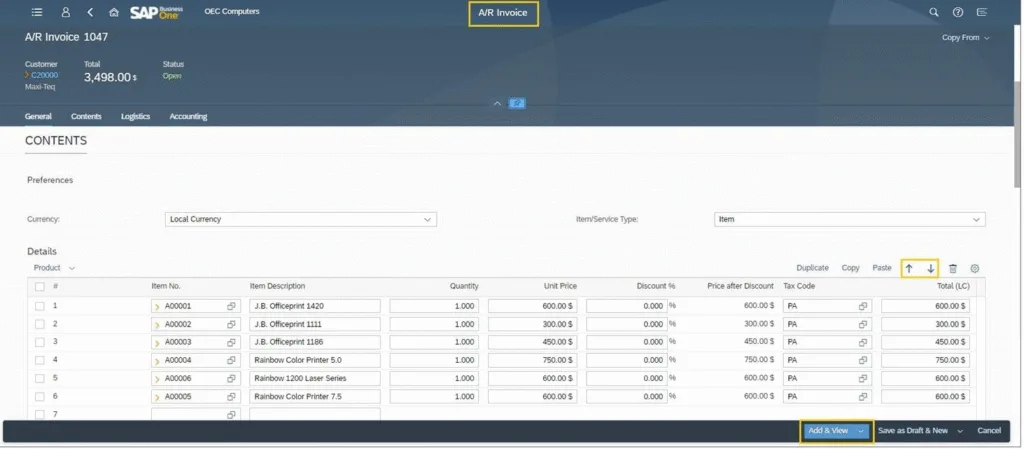Open item list picker for A00004
This screenshot has height=449, width=1024.
(x=231, y=360)
